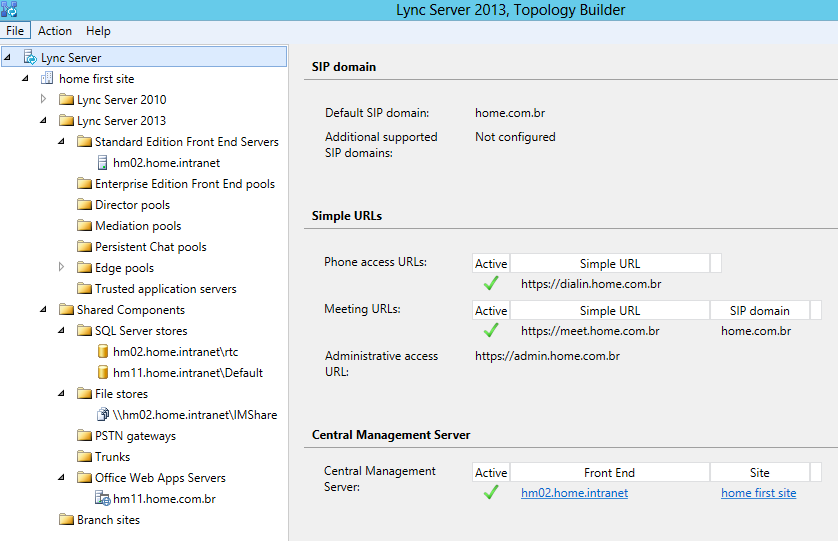Click the hm02.home.intranet\rtc SQL database icon
Viewport: 838px width, 541px height.
(102, 352)
